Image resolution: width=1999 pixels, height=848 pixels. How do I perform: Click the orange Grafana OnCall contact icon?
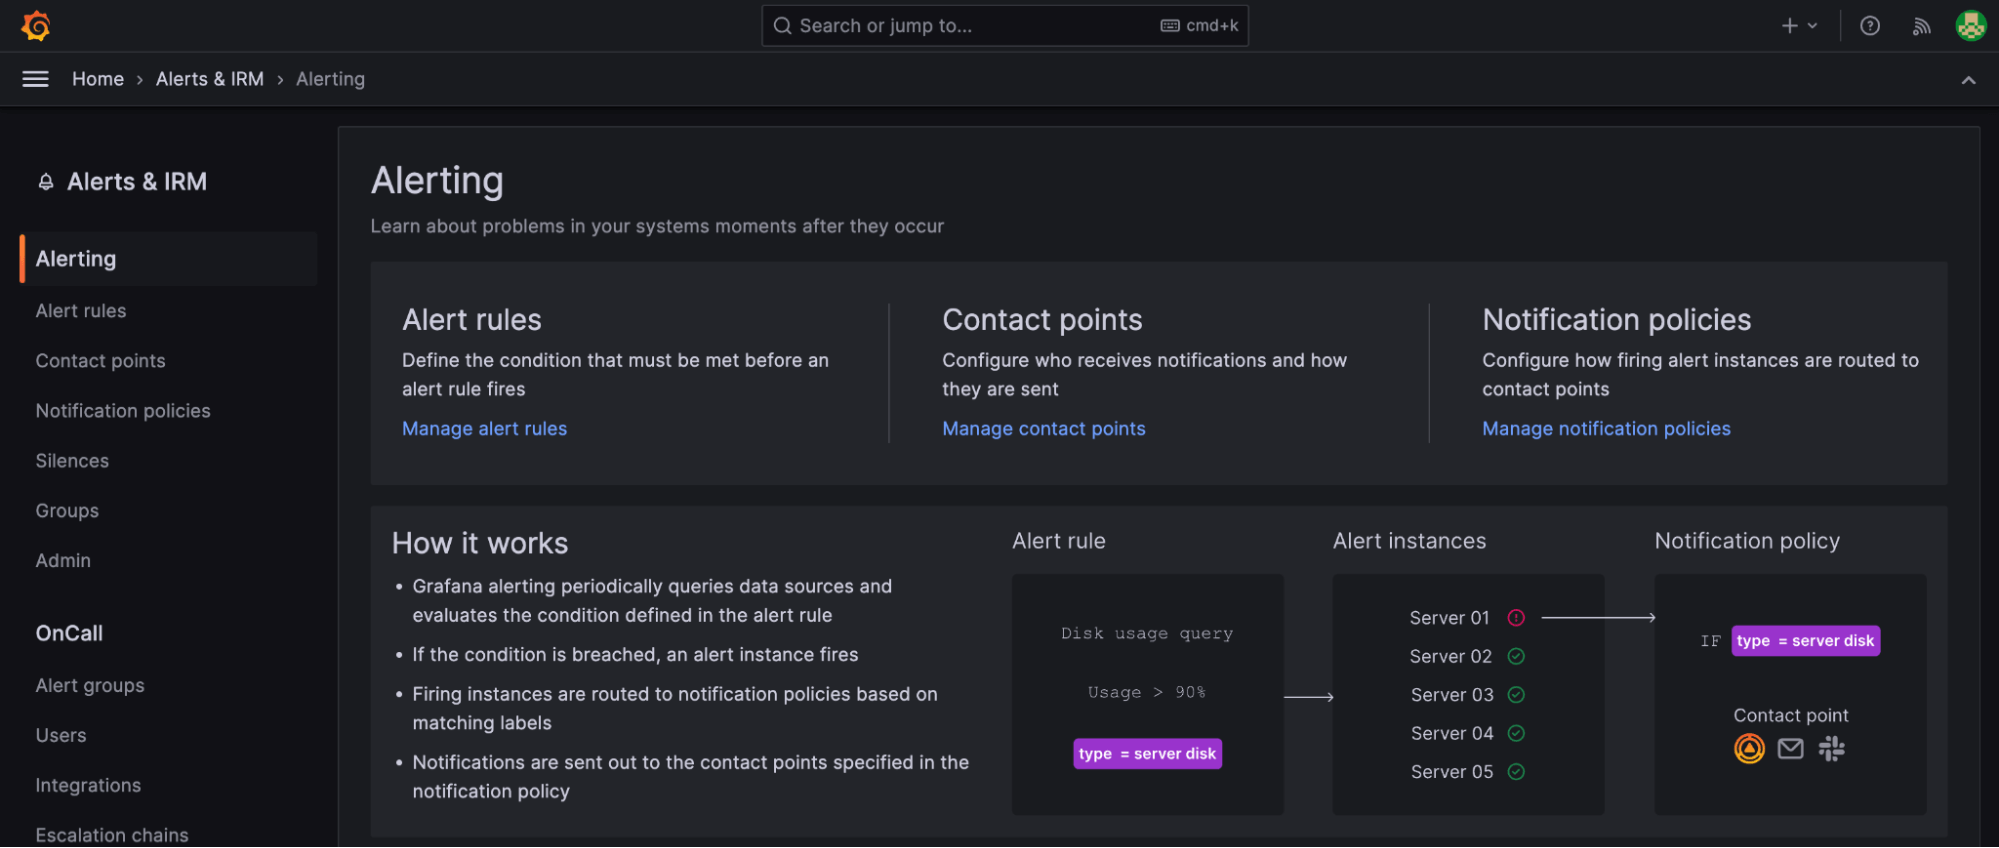point(1749,748)
